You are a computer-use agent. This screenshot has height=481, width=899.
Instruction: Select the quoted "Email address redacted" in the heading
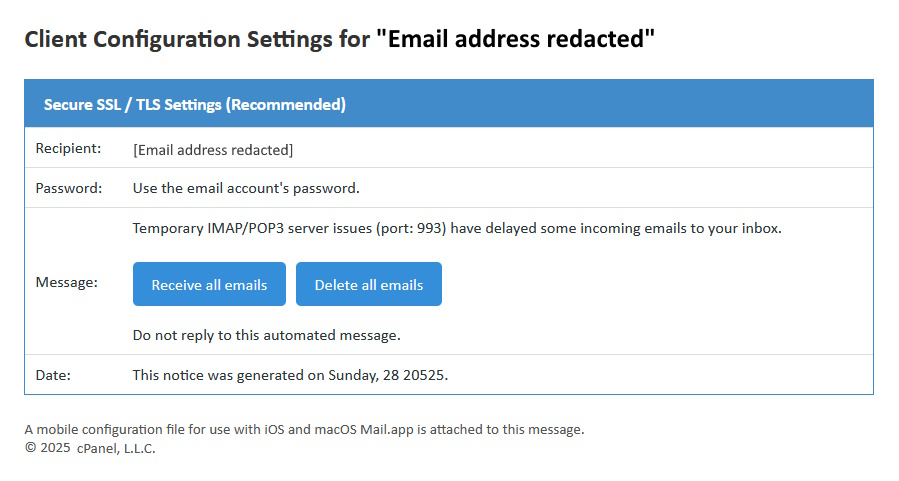[x=516, y=40]
